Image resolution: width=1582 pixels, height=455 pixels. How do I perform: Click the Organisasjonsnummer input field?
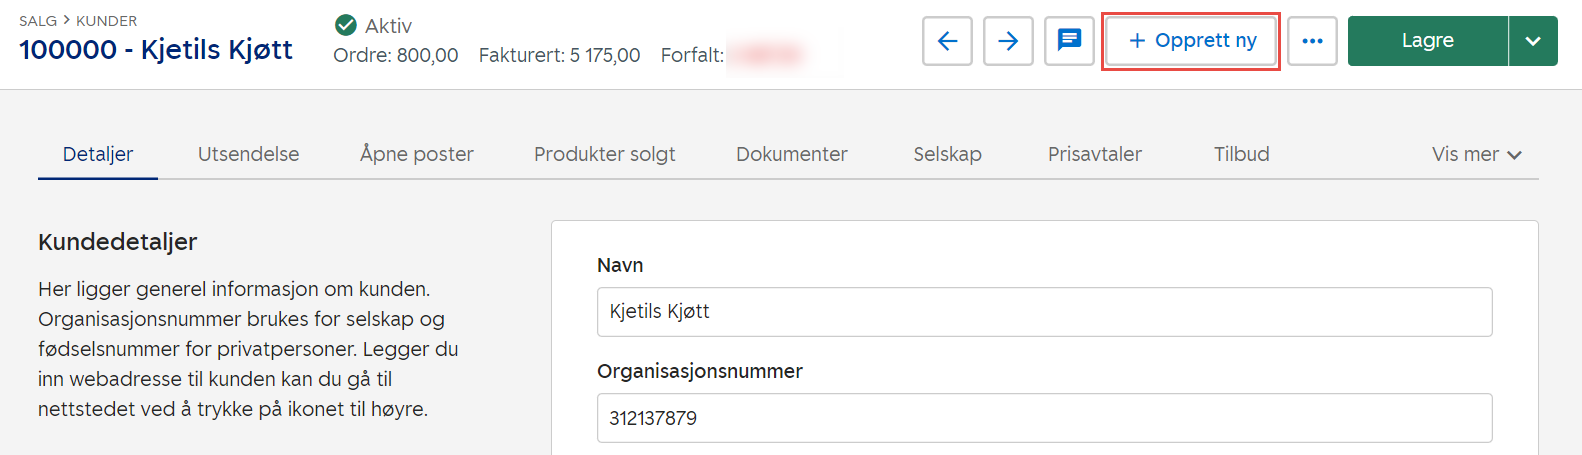pyautogui.click(x=1044, y=418)
